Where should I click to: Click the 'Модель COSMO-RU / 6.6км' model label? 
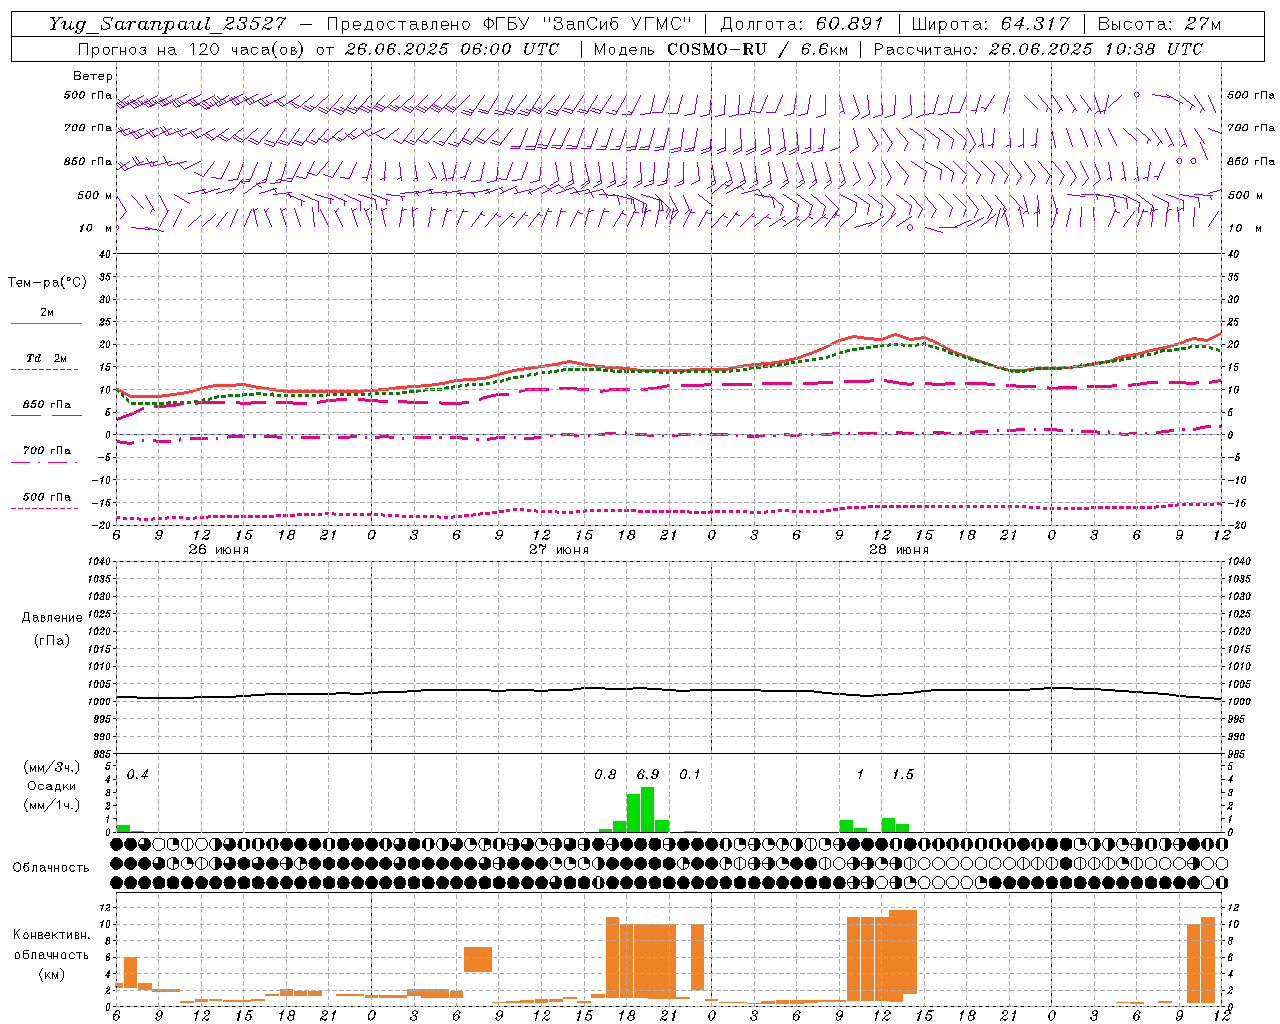tap(720, 49)
